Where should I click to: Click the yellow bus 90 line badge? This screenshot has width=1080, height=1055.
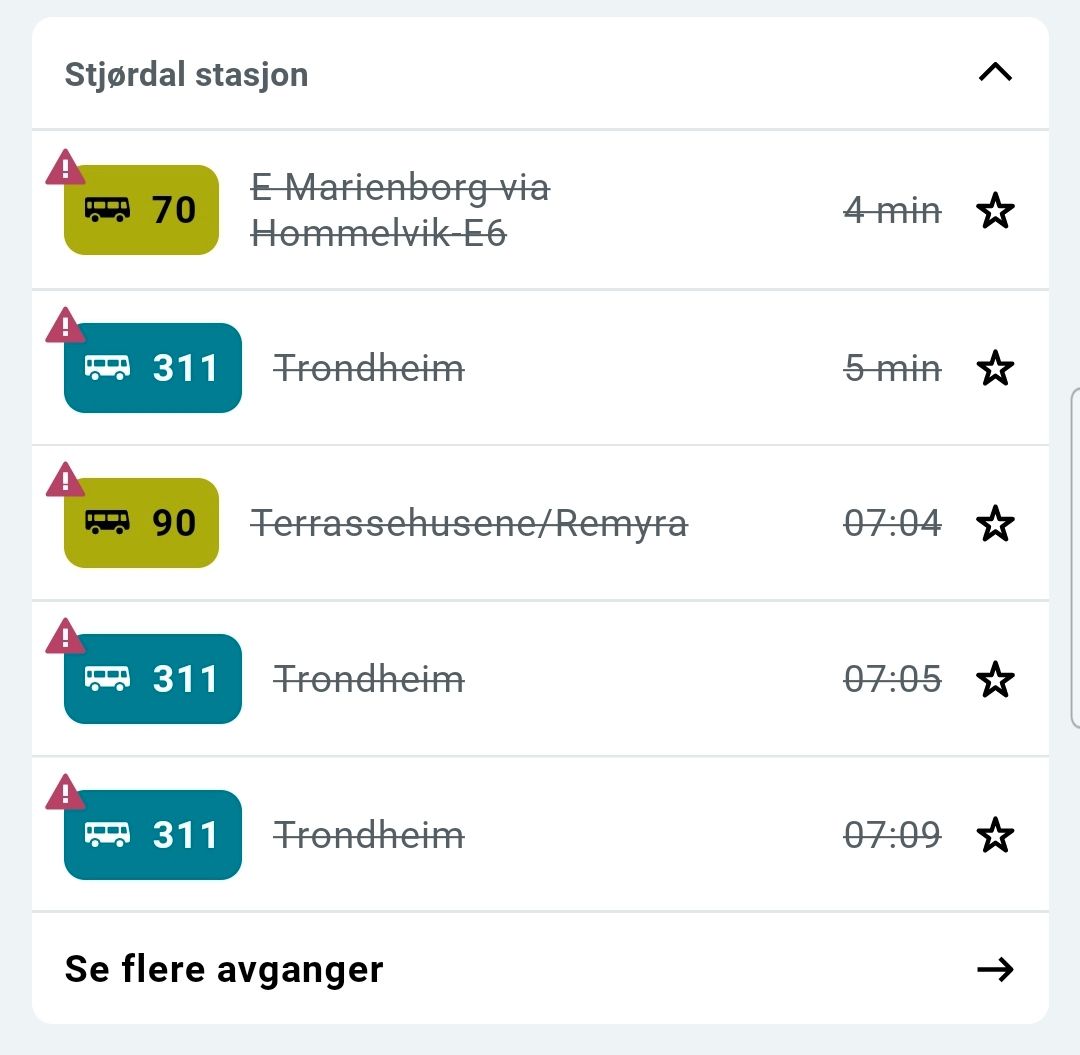[x=142, y=523]
